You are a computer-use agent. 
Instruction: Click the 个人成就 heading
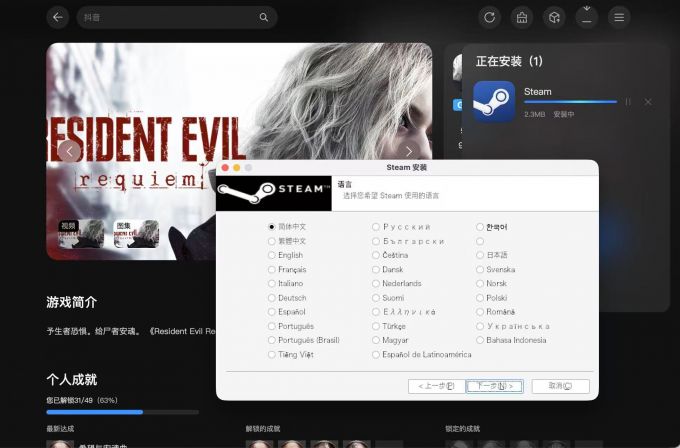coord(72,380)
